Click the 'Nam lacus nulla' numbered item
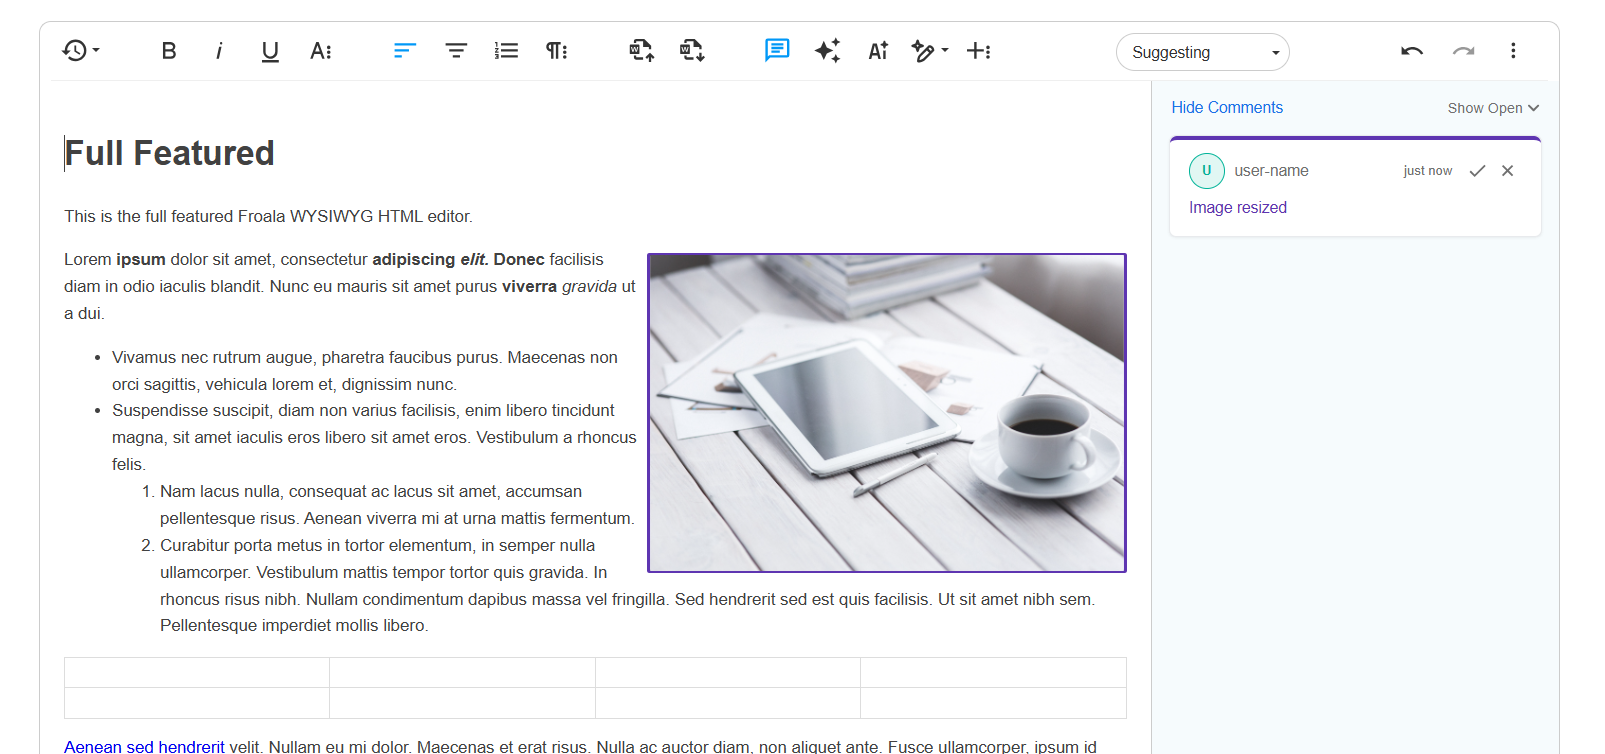 (x=397, y=505)
